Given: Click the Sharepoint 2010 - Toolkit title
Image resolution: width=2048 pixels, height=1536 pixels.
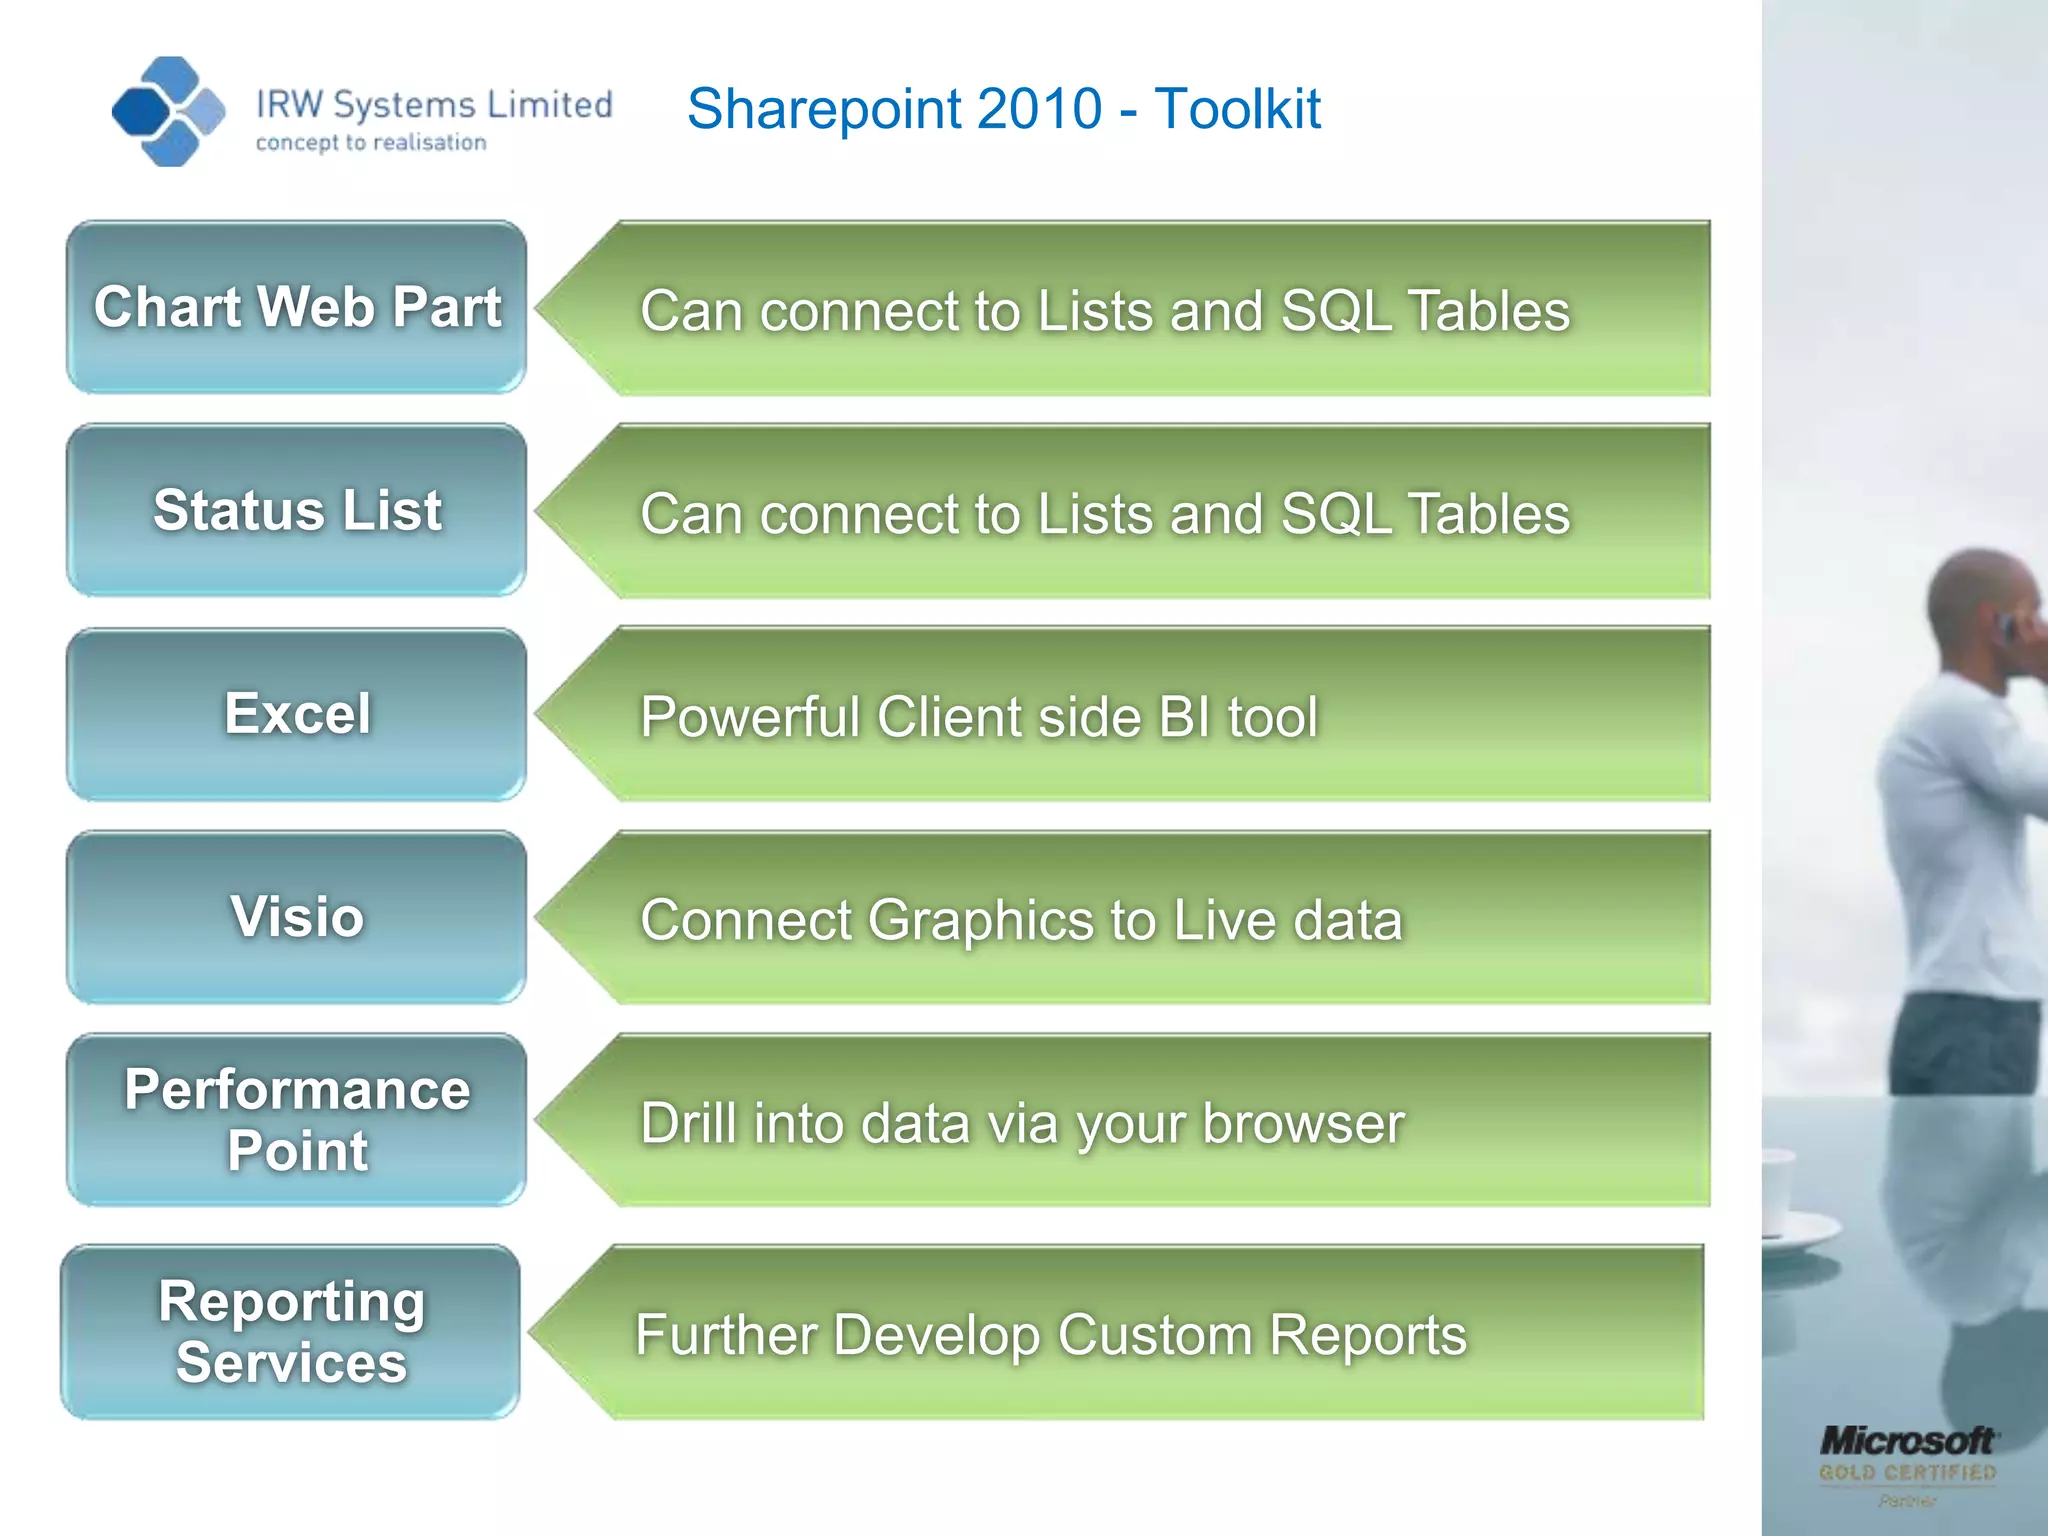Looking at the screenshot, I should 1003,109.
